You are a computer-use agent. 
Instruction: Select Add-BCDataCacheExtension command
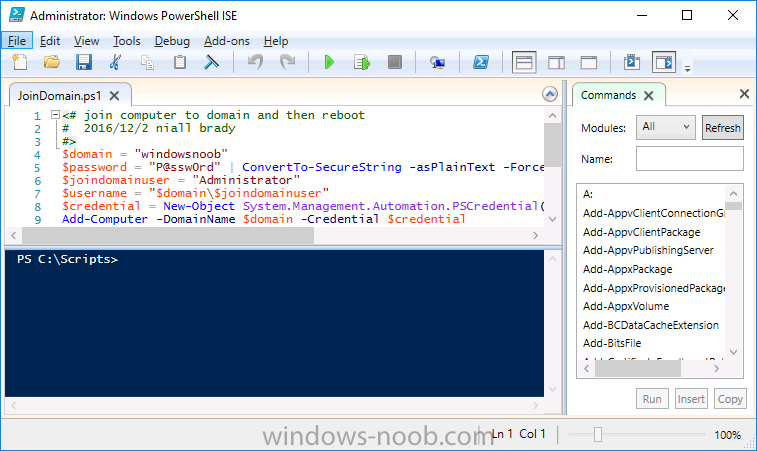(x=650, y=325)
